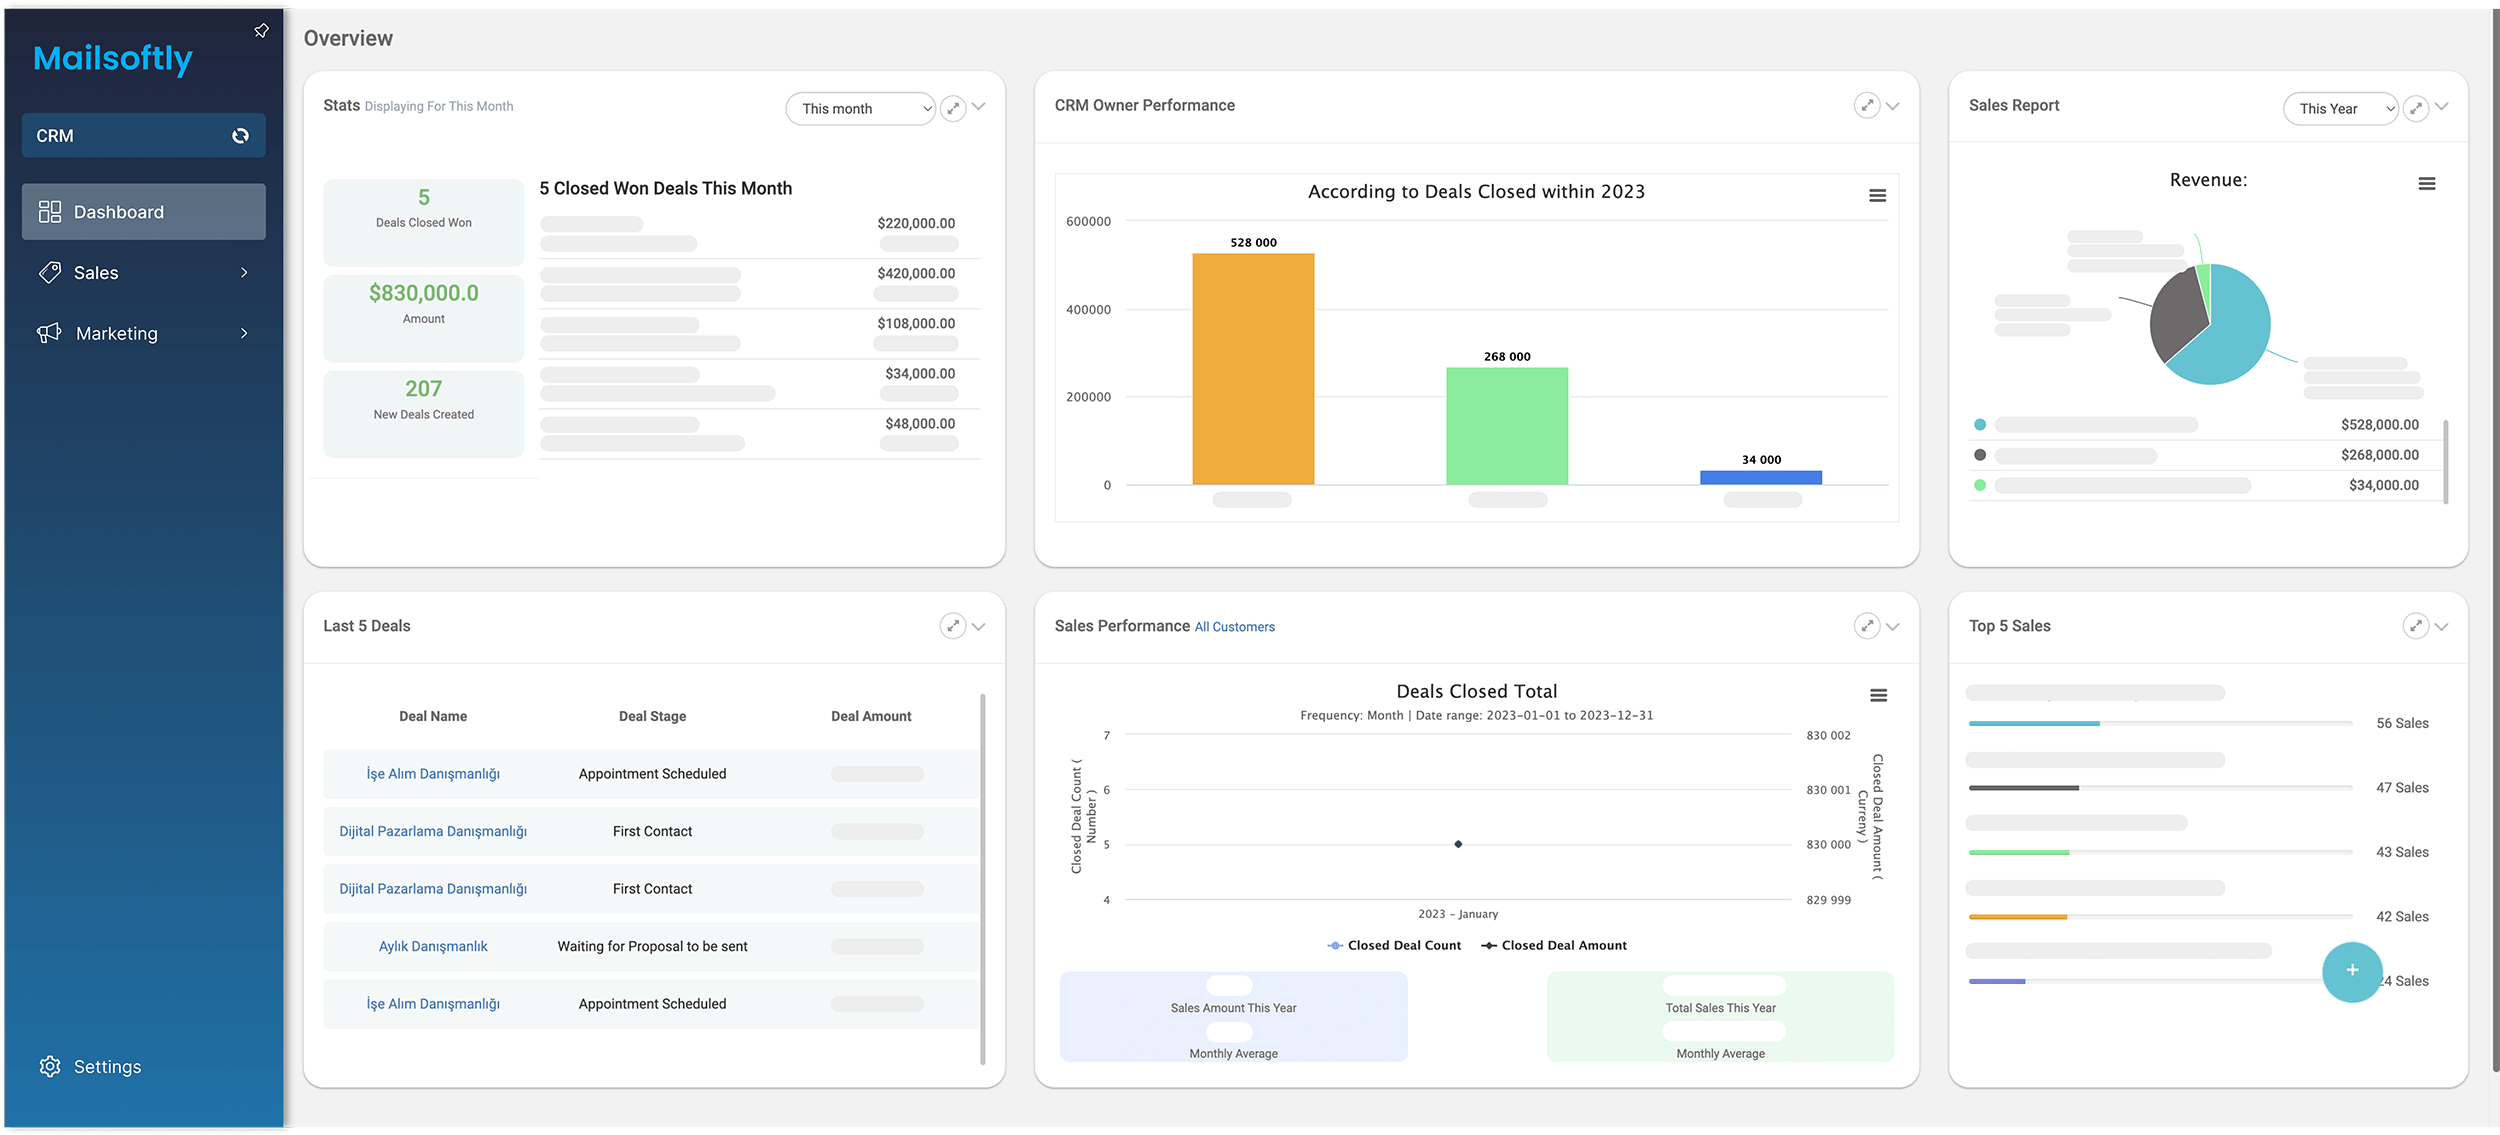Expand the Sales Performance panel to fullscreen
The image size is (2500, 1135).
1866,626
